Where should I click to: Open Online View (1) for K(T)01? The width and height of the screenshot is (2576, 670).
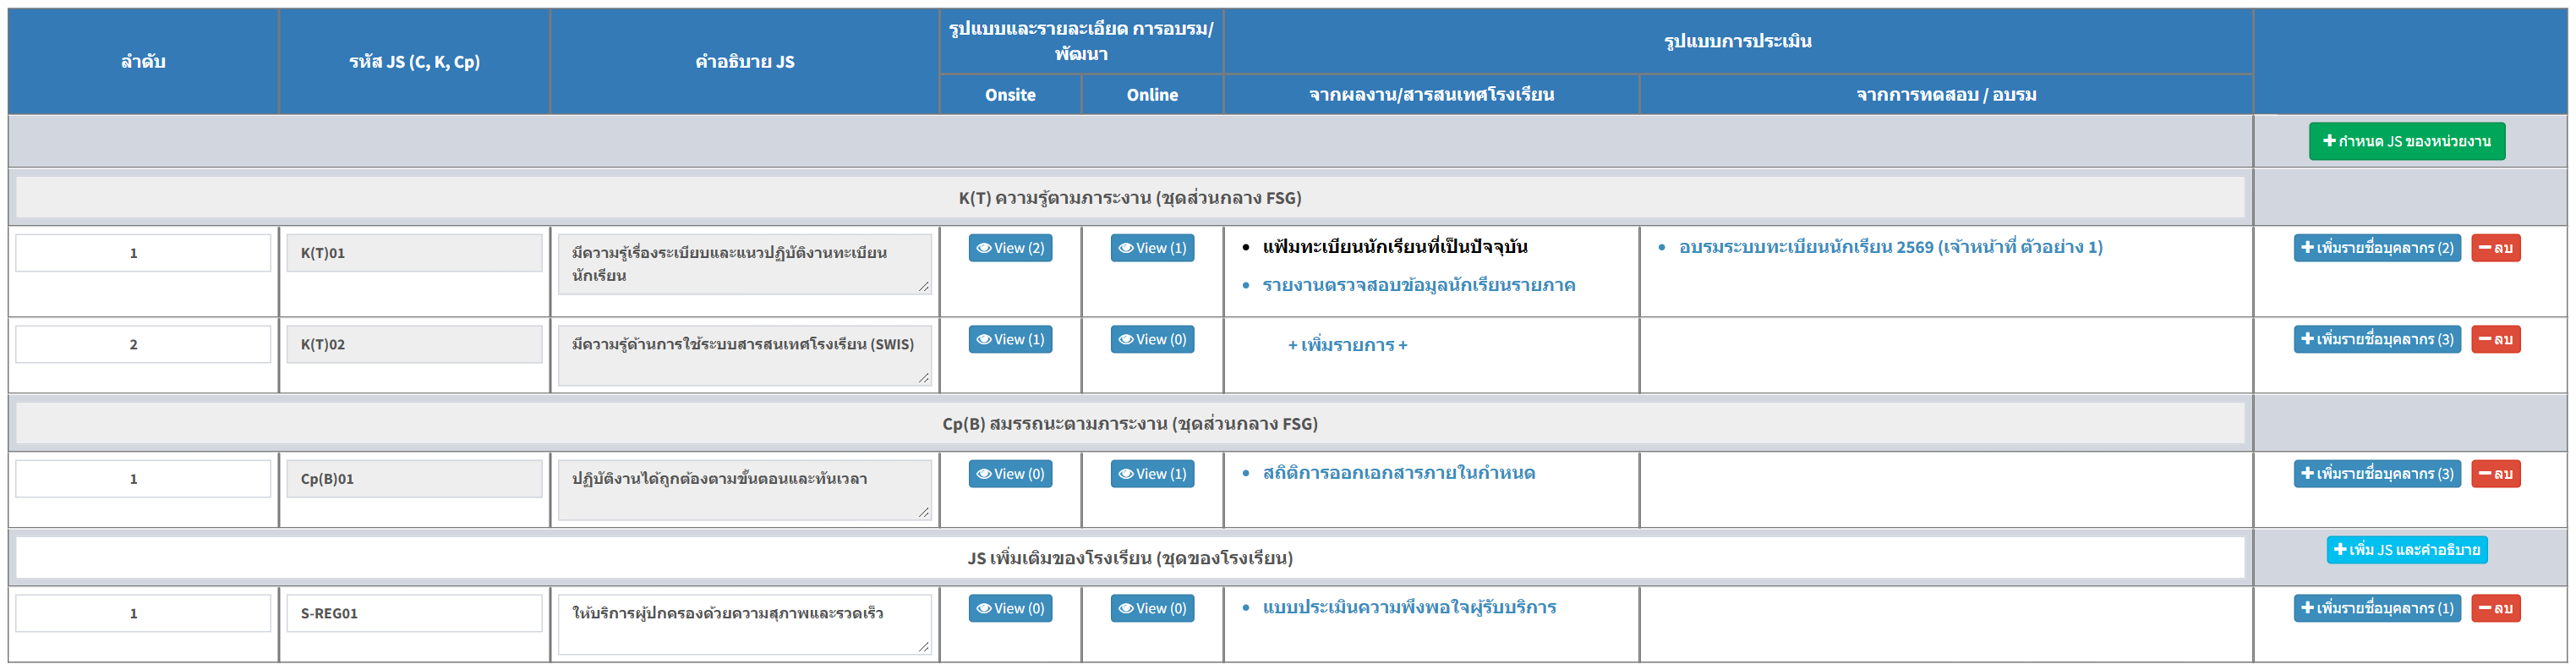(x=1152, y=248)
